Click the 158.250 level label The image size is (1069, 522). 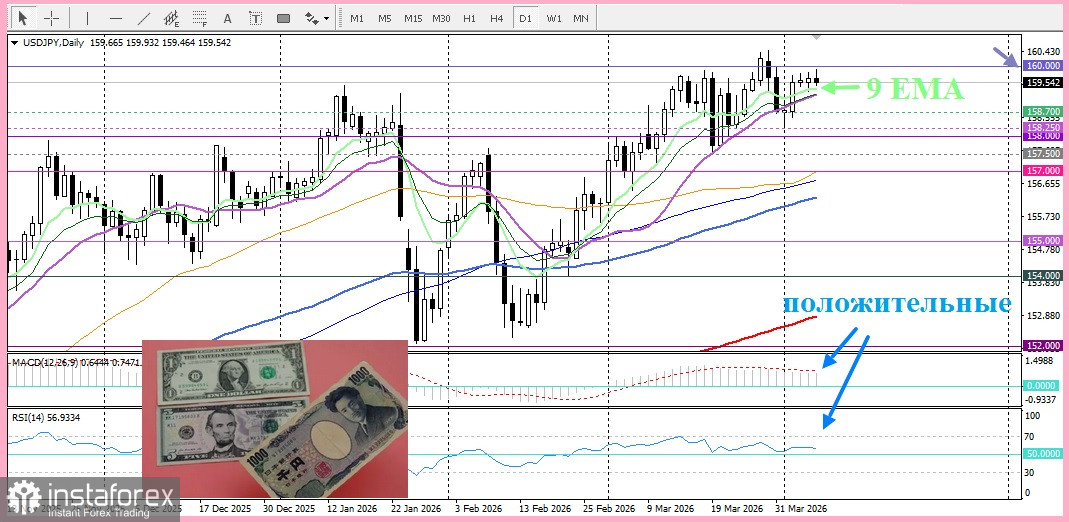click(x=1043, y=127)
